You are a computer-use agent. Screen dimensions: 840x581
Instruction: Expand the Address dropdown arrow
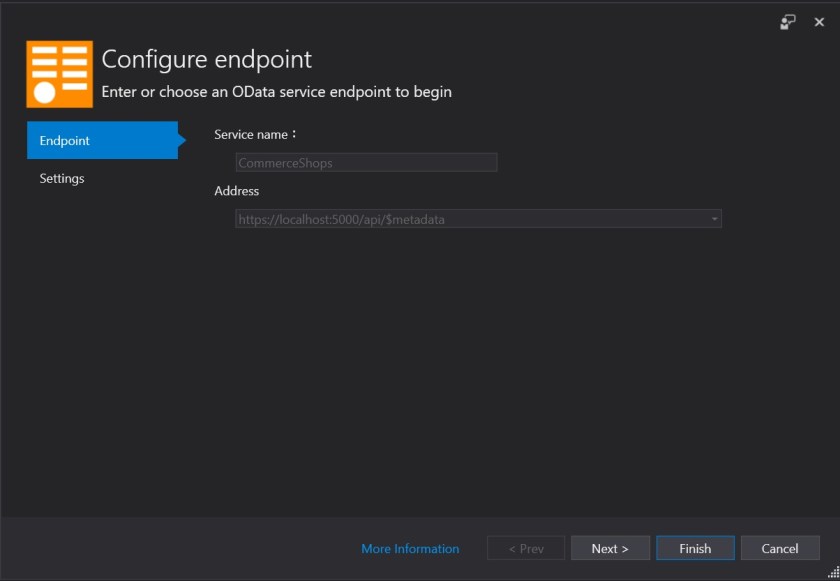(714, 219)
